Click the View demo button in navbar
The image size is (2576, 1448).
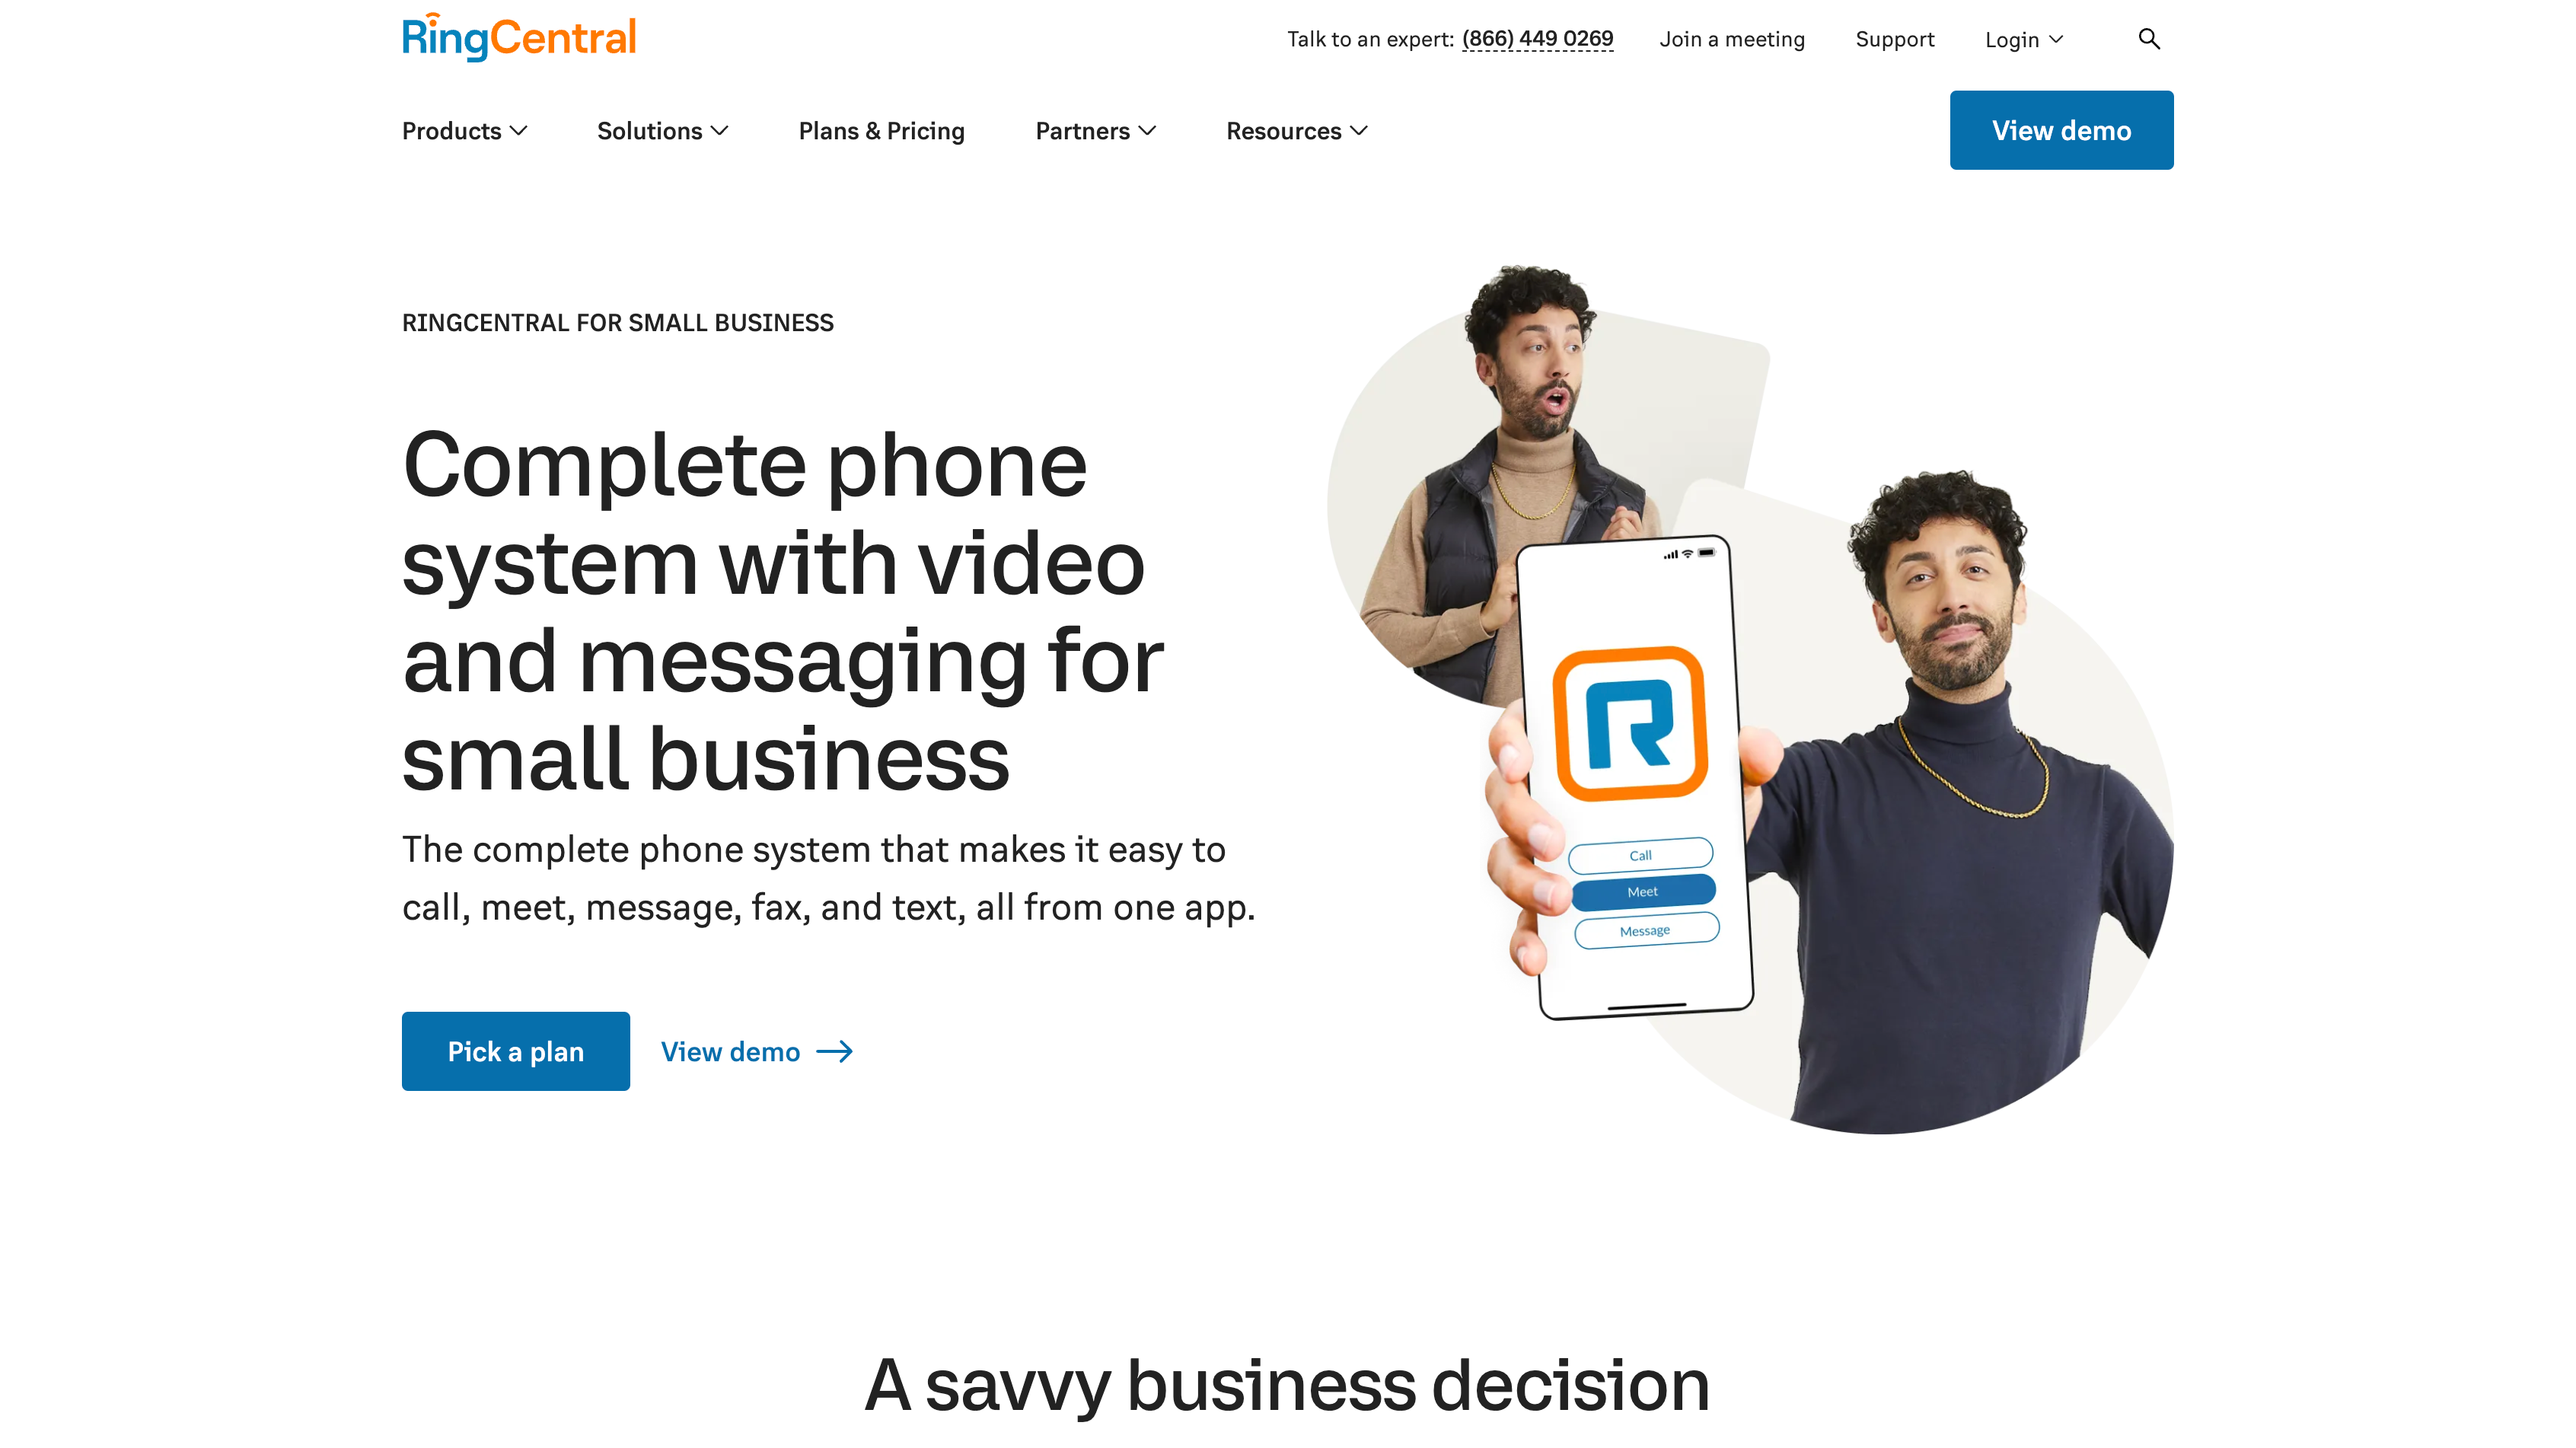(2061, 129)
